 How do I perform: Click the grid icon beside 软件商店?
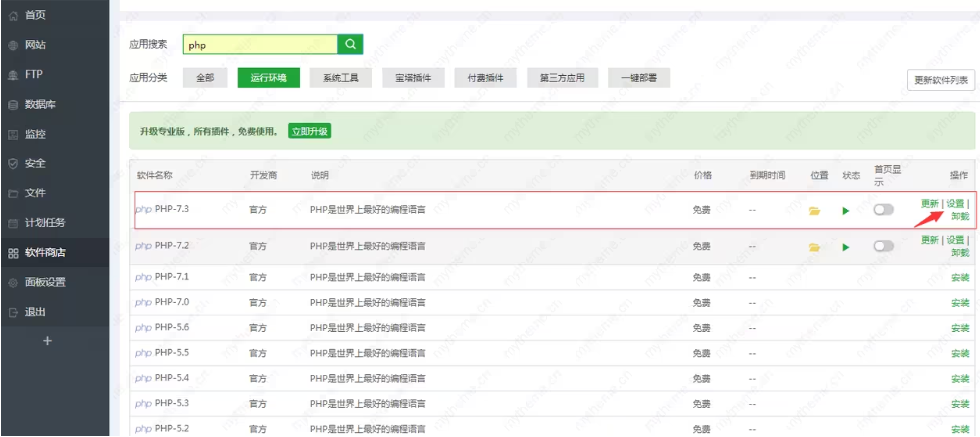pos(13,253)
